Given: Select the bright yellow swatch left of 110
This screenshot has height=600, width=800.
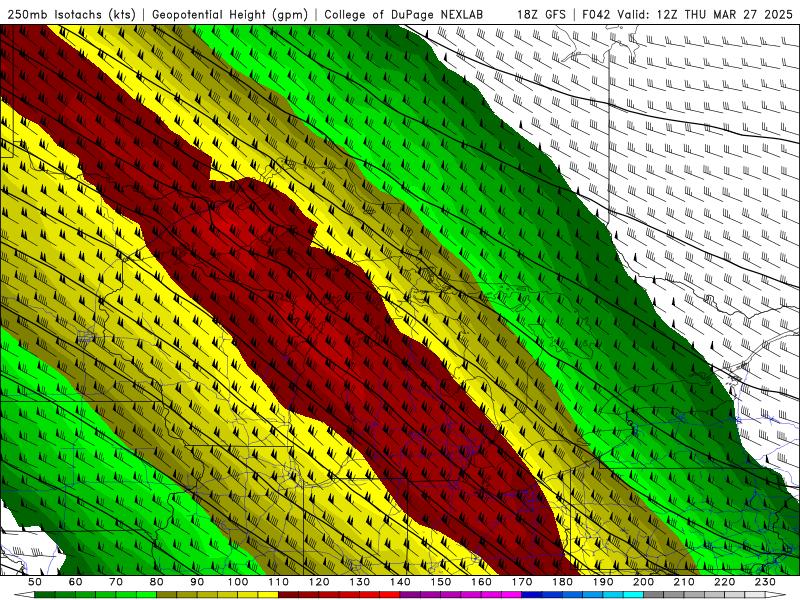Looking at the screenshot, I should (268, 594).
